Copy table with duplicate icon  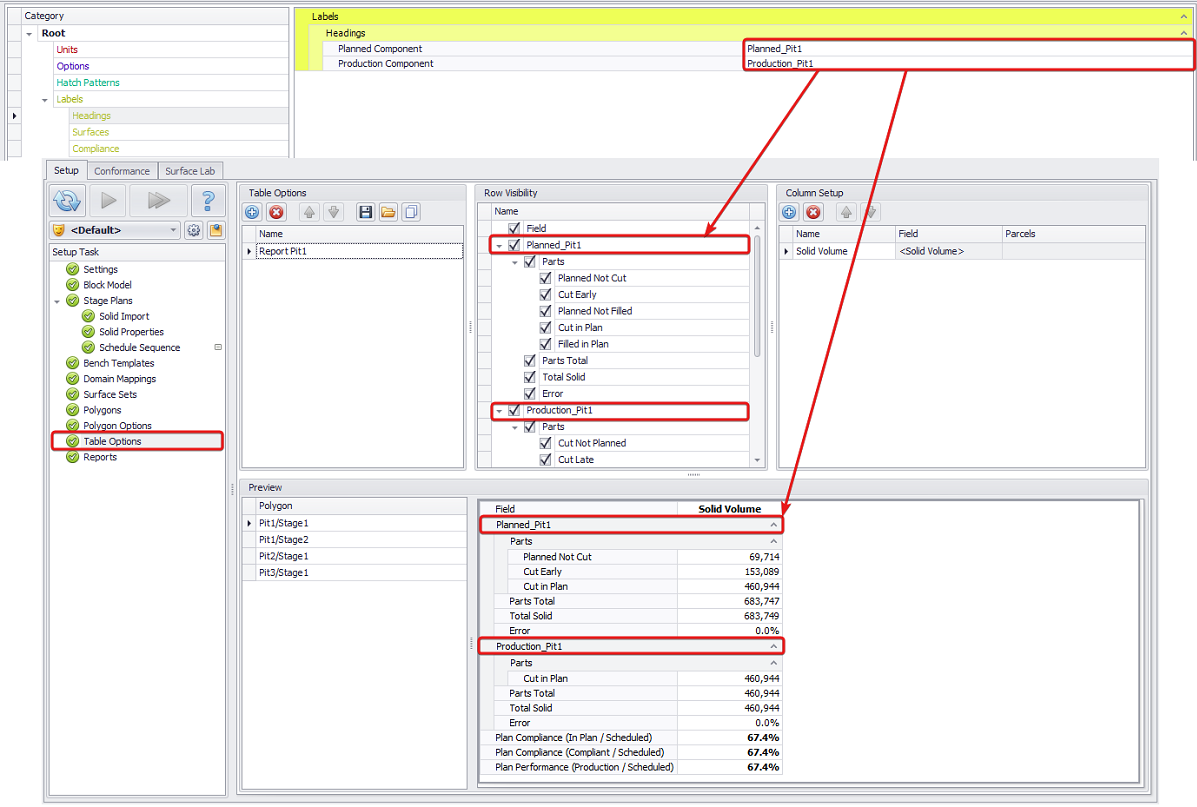[411, 212]
